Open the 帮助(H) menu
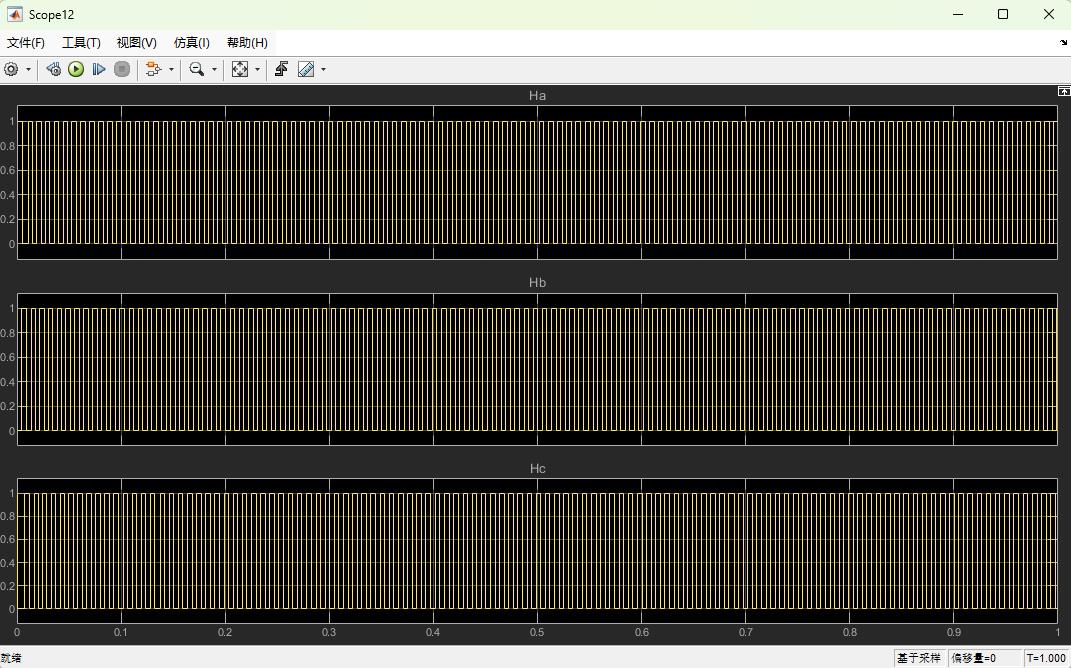Viewport: 1071px width, 668px height. (247, 43)
